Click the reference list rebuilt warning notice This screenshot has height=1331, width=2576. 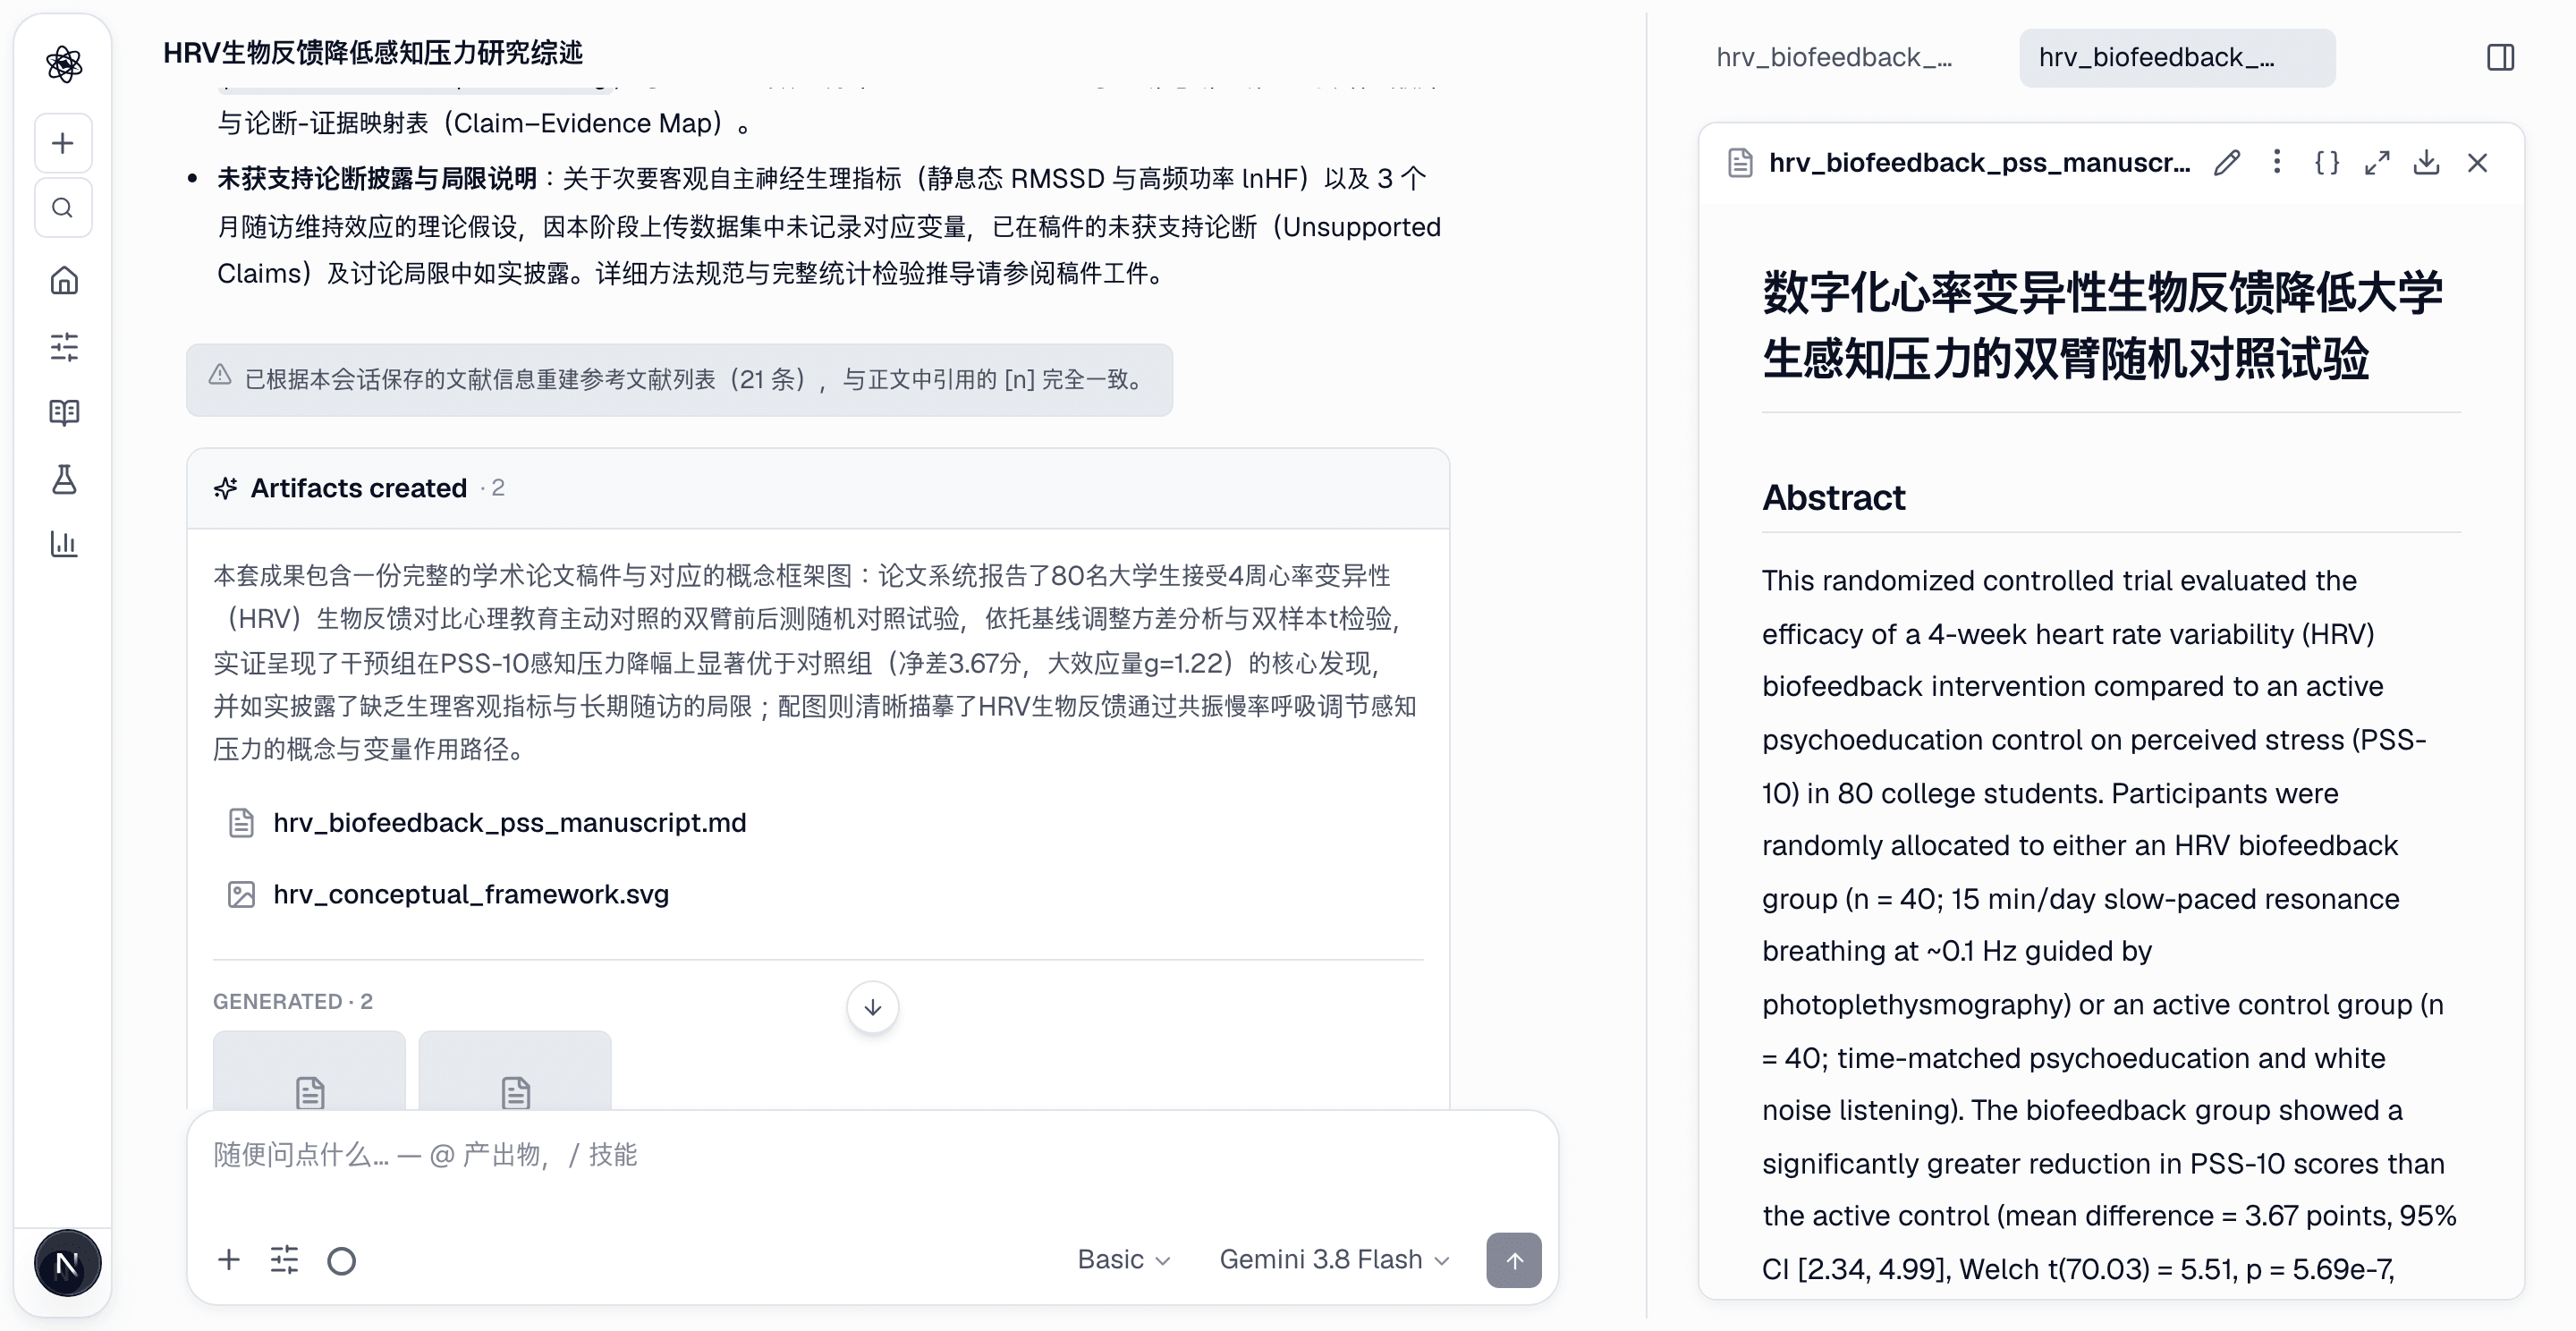point(679,380)
